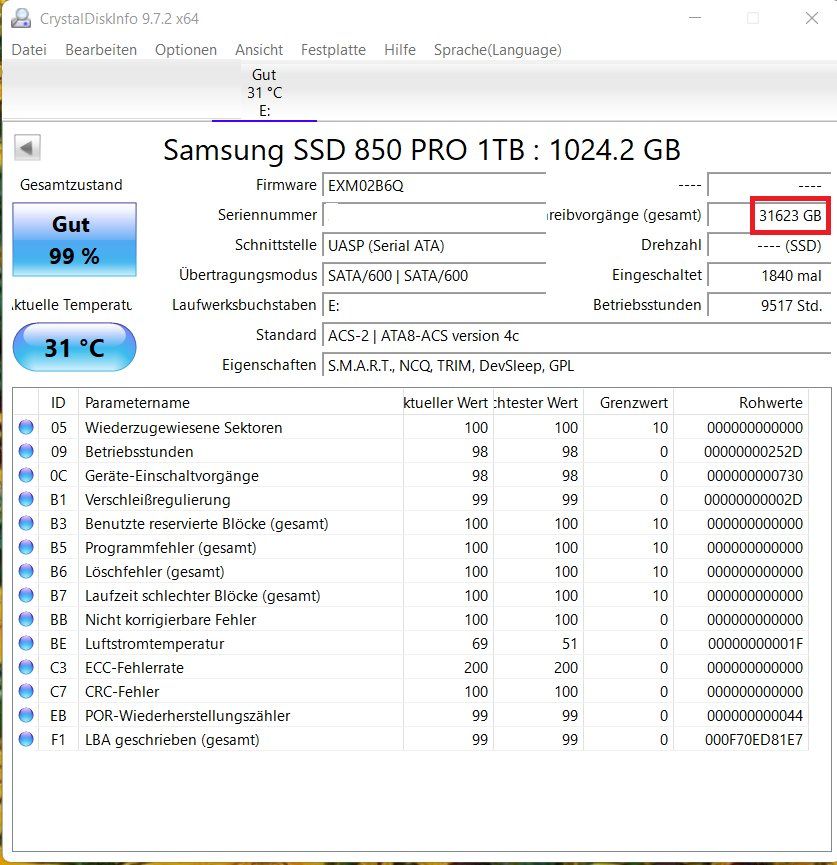
Task: Click the status orb for LBA geschrieben
Action: [26, 739]
